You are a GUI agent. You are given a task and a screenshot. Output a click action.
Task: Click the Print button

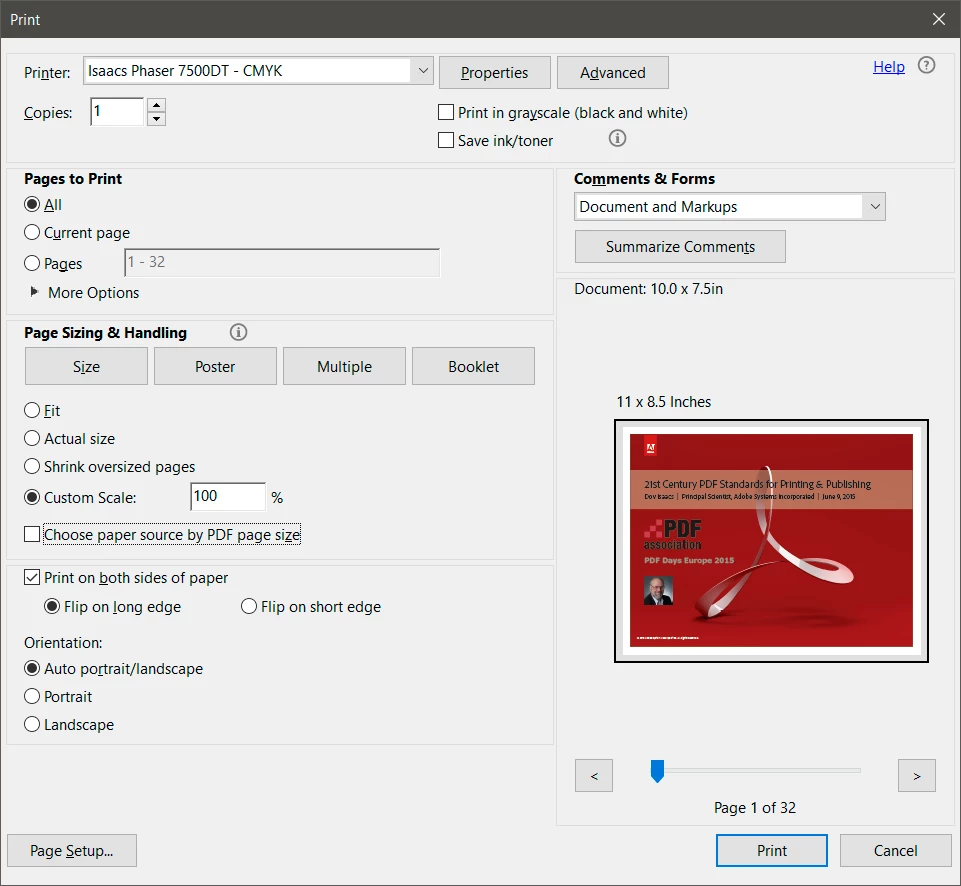coord(772,850)
